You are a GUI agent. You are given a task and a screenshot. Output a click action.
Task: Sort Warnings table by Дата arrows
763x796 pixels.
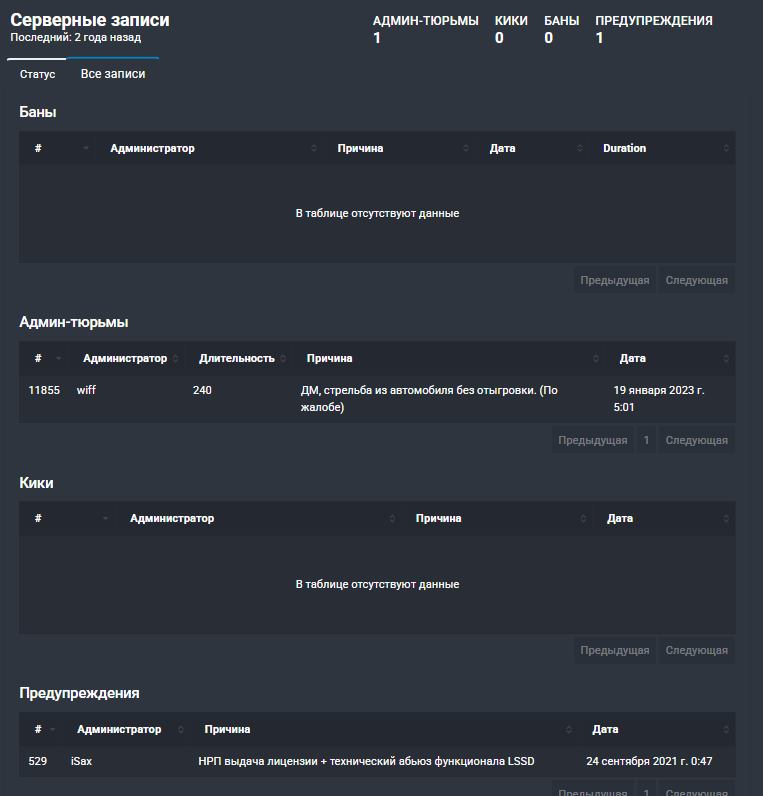(726, 729)
